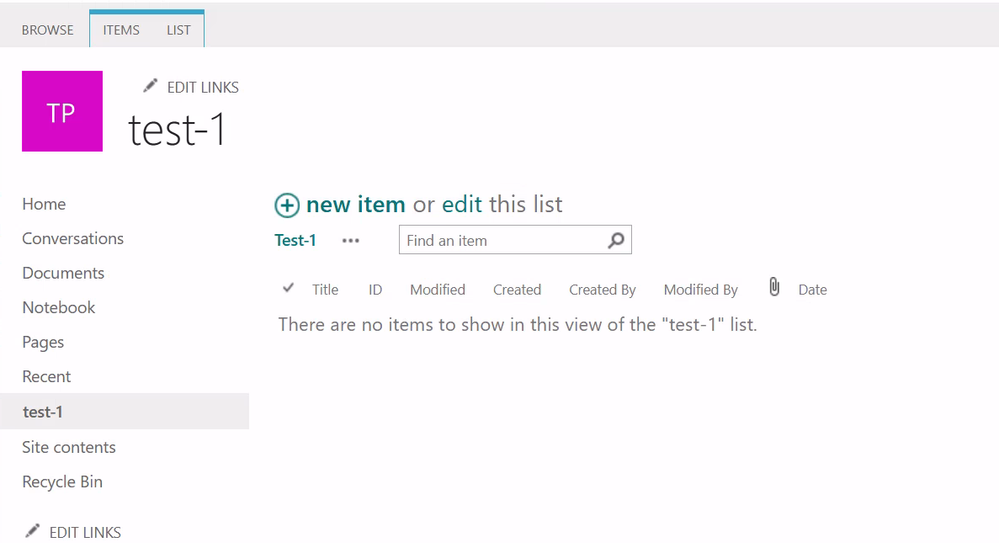The image size is (999, 543).
Task: Sort by the Modified column header
Action: click(437, 290)
